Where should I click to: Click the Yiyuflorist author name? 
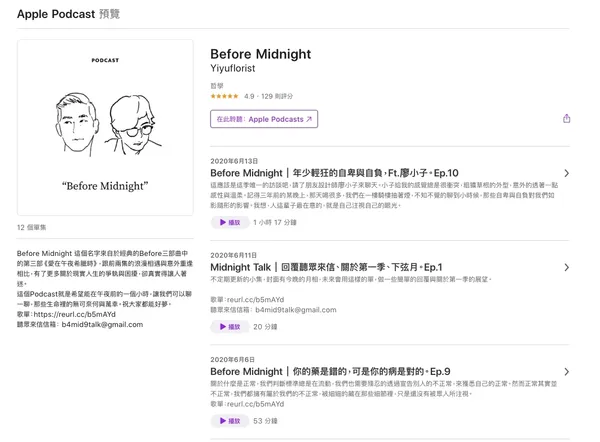pyautogui.click(x=233, y=69)
